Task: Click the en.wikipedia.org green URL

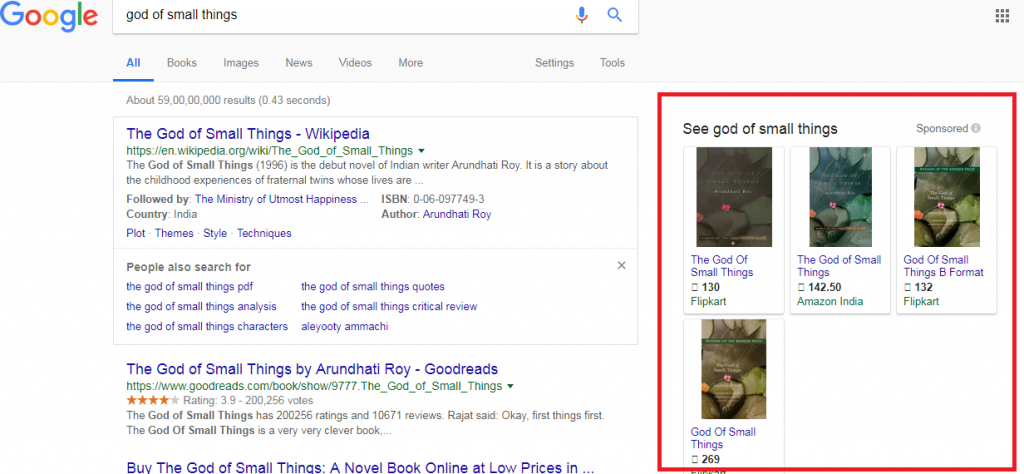Action: (x=270, y=150)
